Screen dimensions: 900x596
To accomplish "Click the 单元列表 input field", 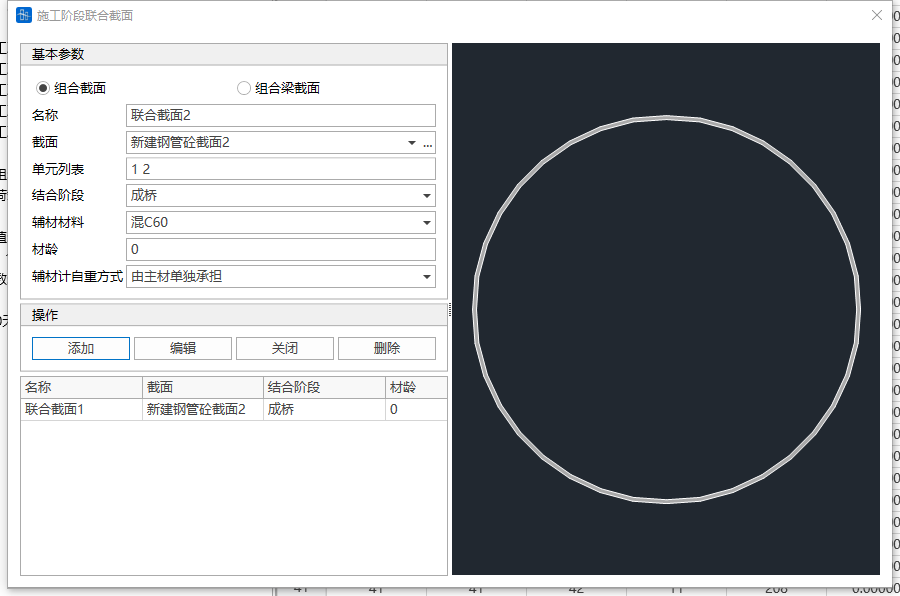I will pyautogui.click(x=281, y=169).
